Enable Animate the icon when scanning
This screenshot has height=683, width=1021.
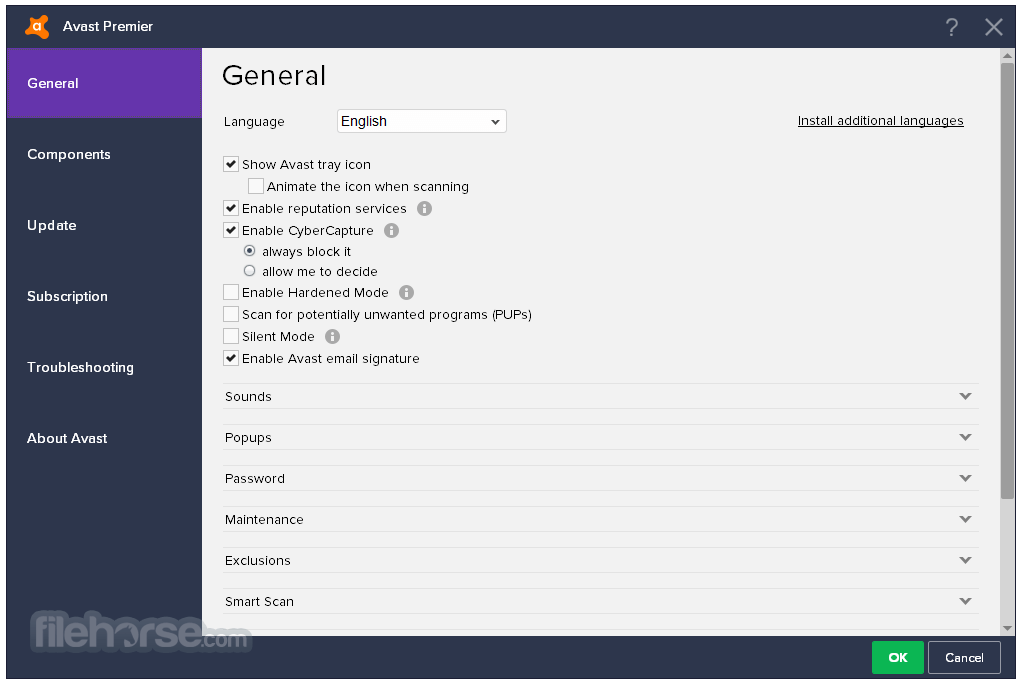coord(256,186)
